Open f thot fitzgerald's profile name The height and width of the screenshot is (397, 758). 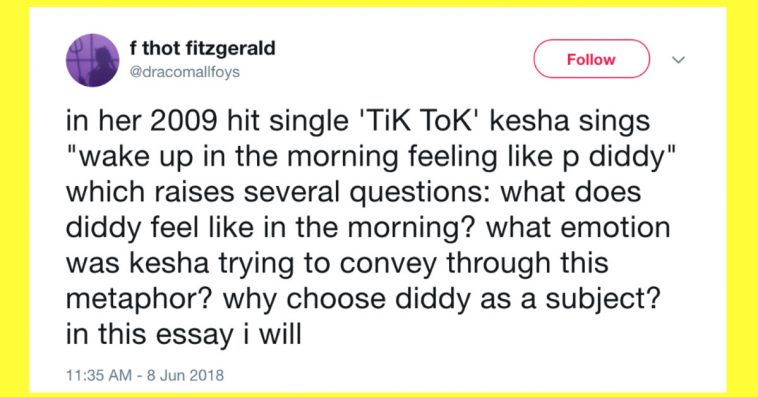[202, 48]
